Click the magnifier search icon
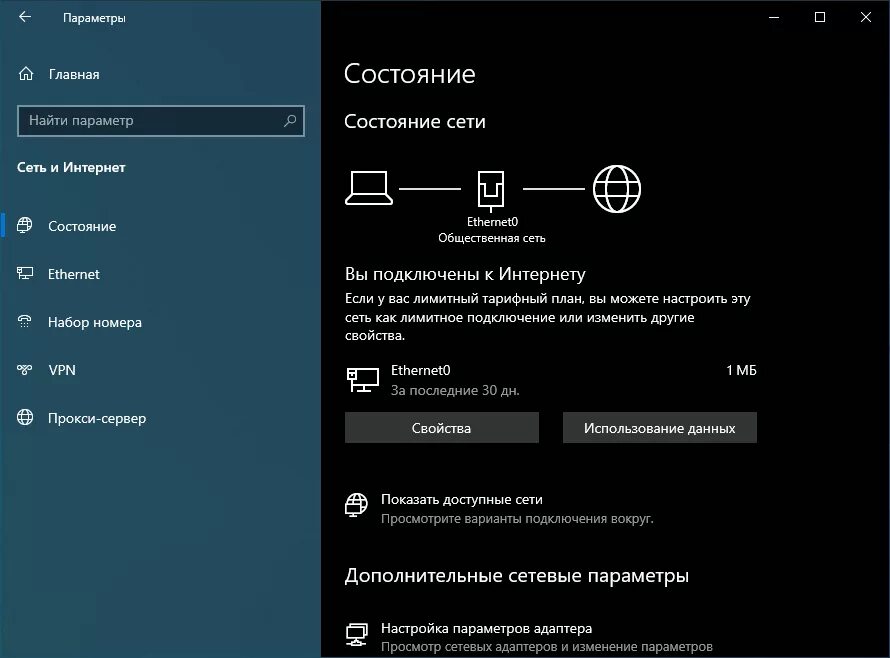 289,120
